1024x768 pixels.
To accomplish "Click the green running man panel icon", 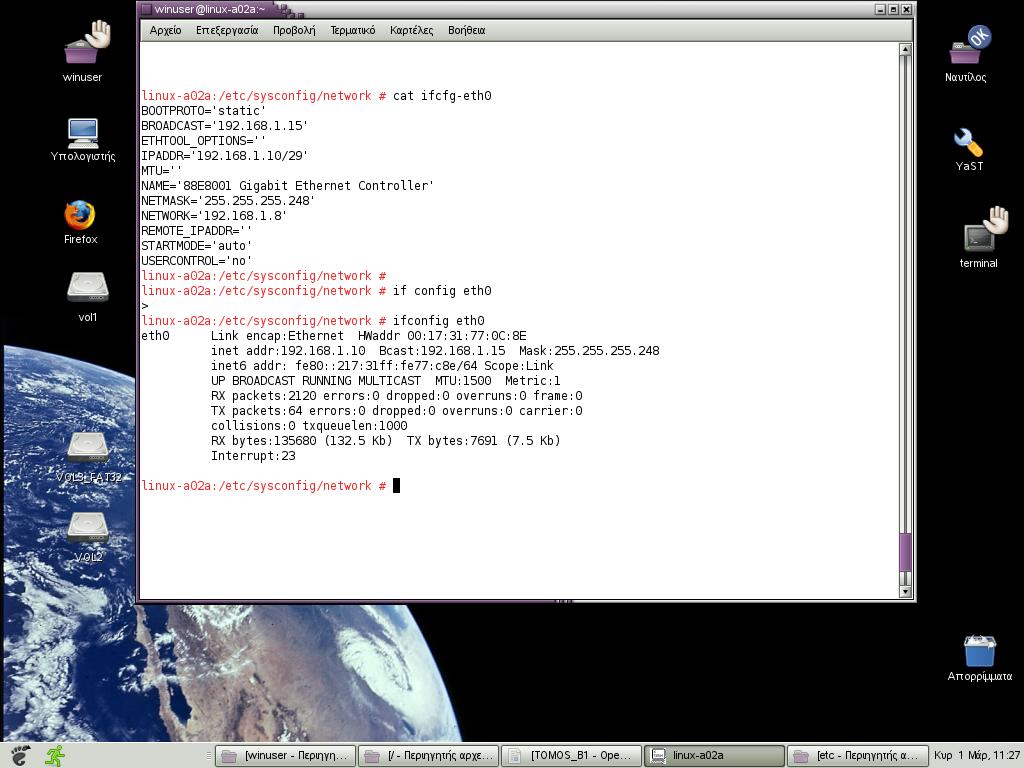I will tap(55, 756).
